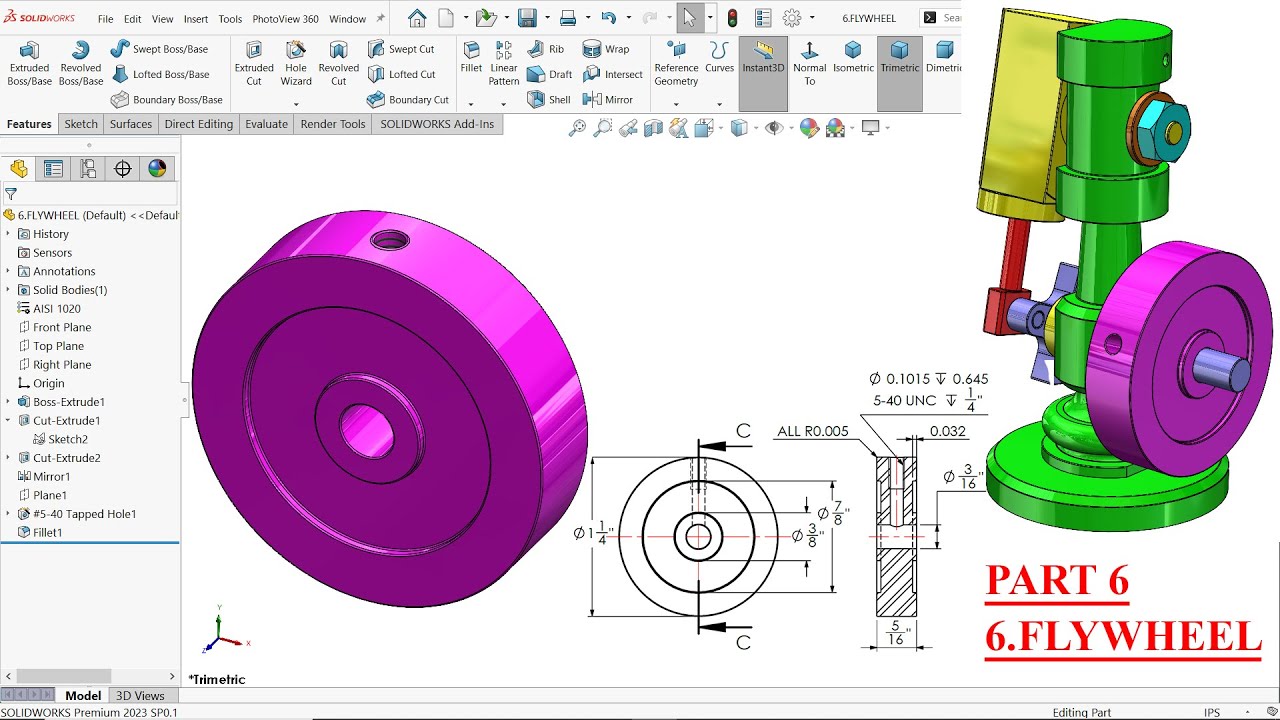Expand the Annotations tree node
The height and width of the screenshot is (720, 1280).
pos(8,271)
